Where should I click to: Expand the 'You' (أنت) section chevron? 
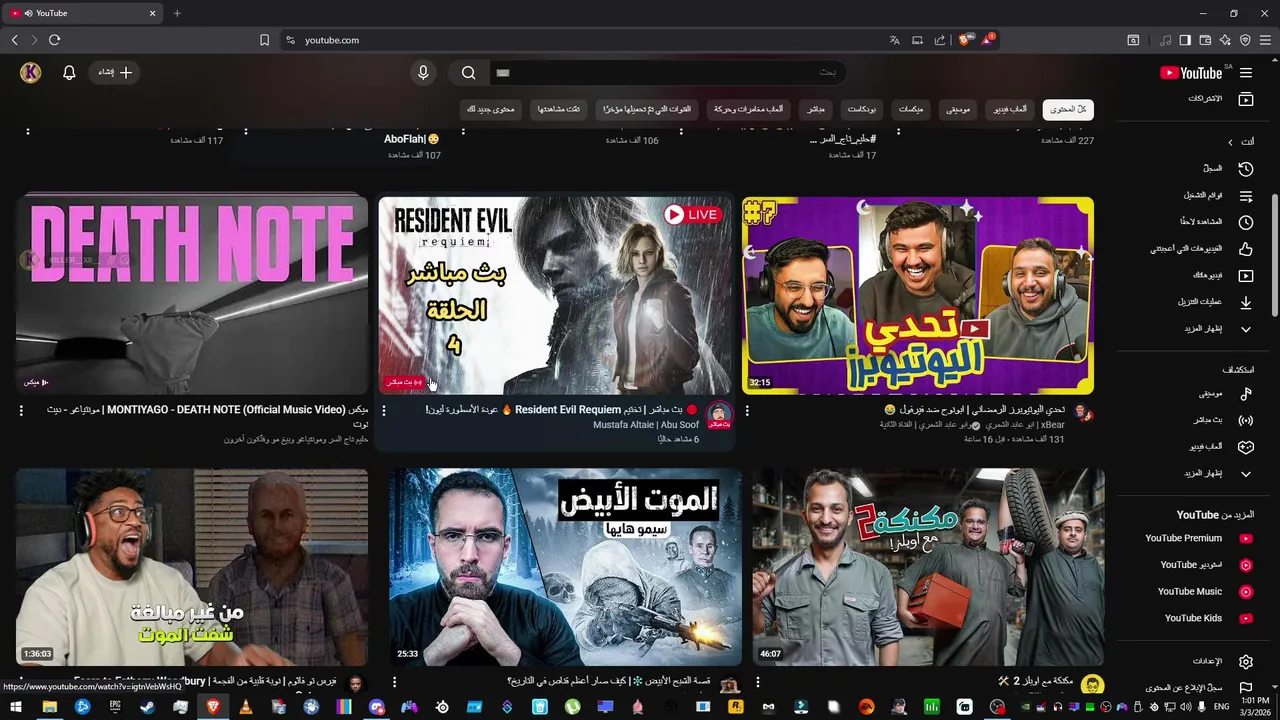1230,142
